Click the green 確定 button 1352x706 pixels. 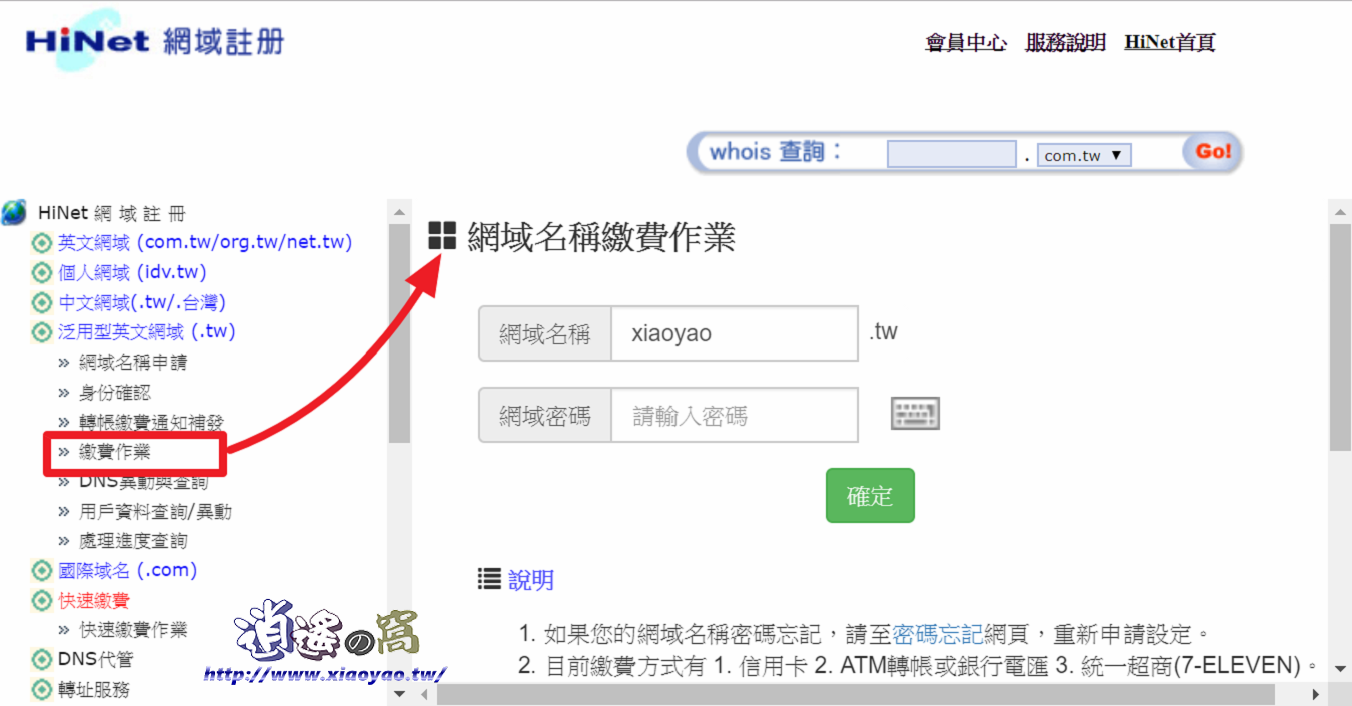[870, 495]
